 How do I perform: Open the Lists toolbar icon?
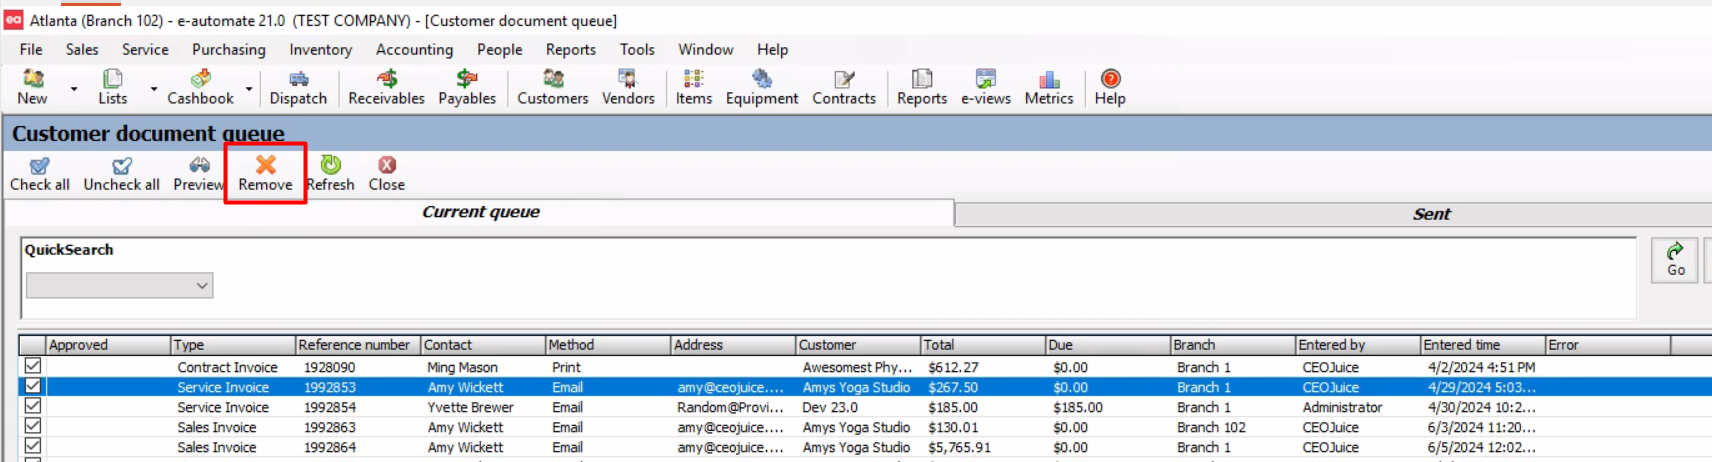[112, 87]
